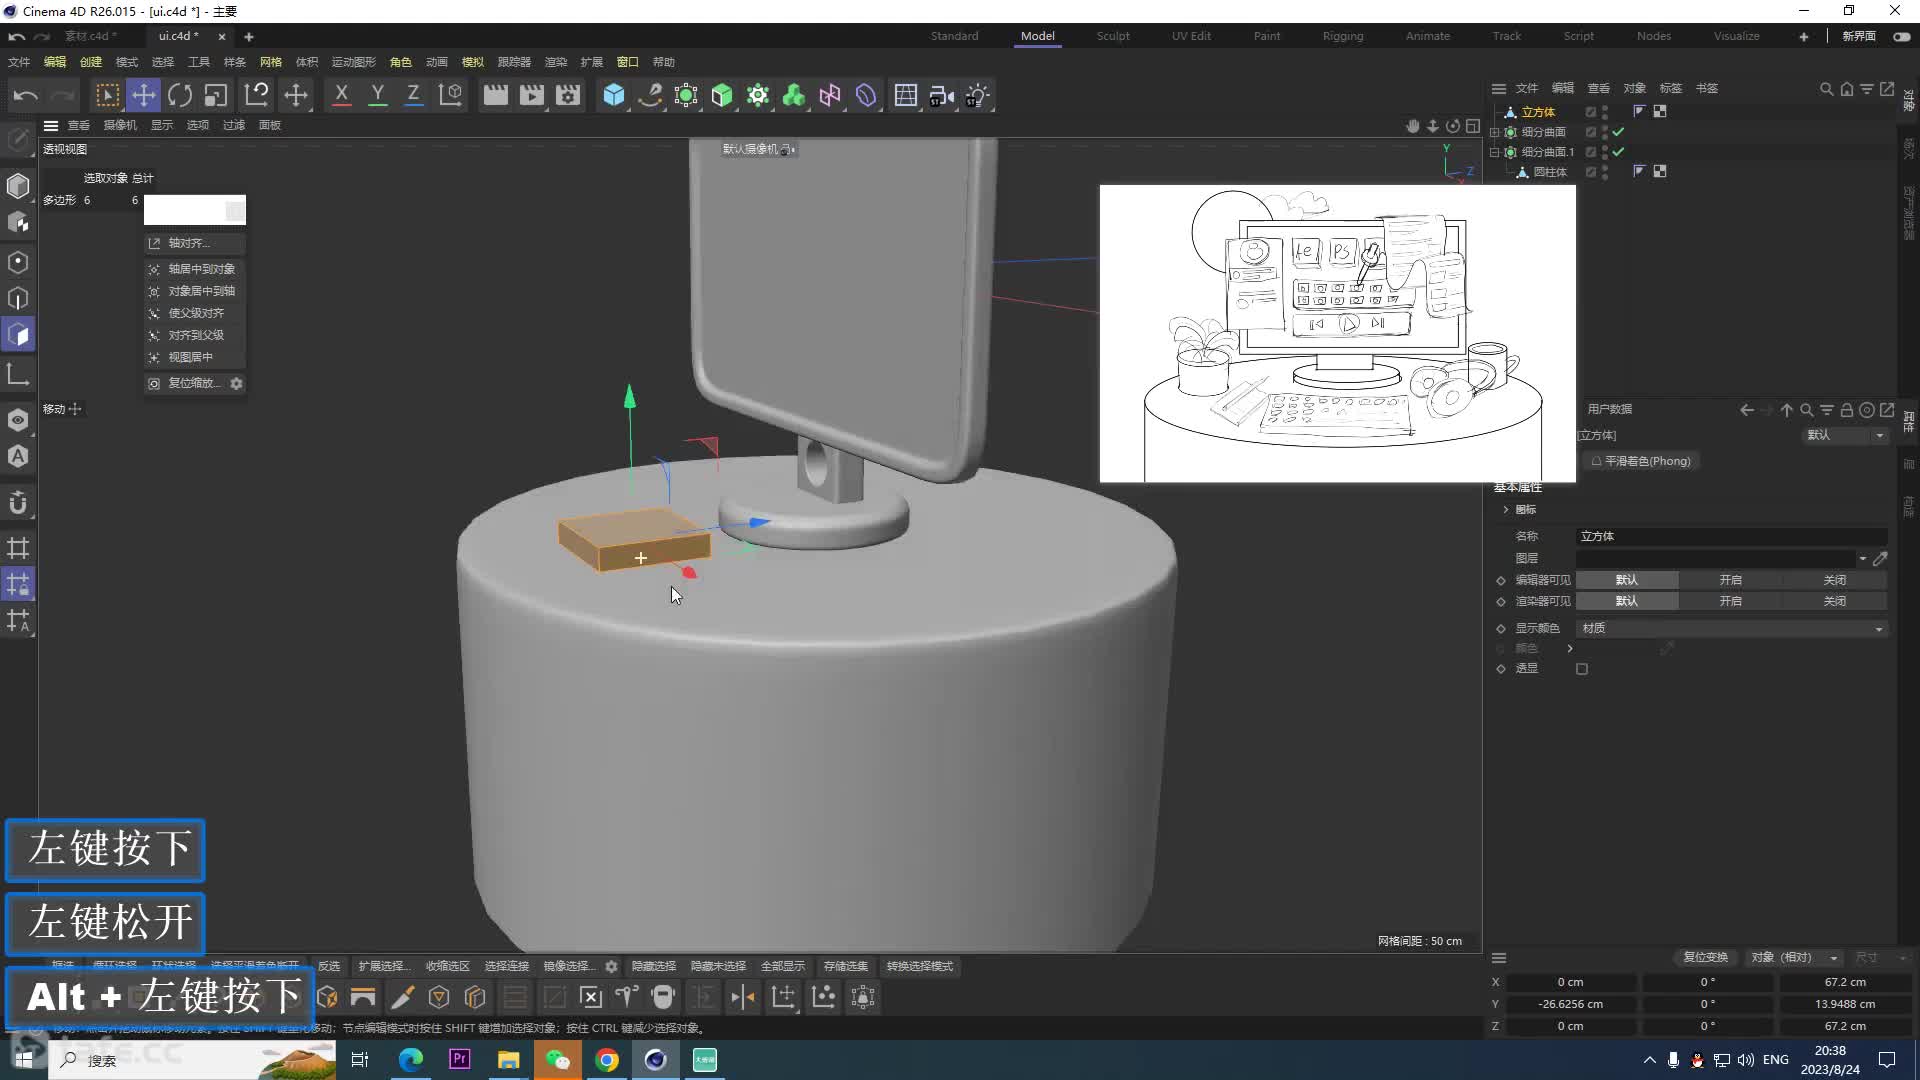
Task: Open the green generator cube menu
Action: click(722, 95)
